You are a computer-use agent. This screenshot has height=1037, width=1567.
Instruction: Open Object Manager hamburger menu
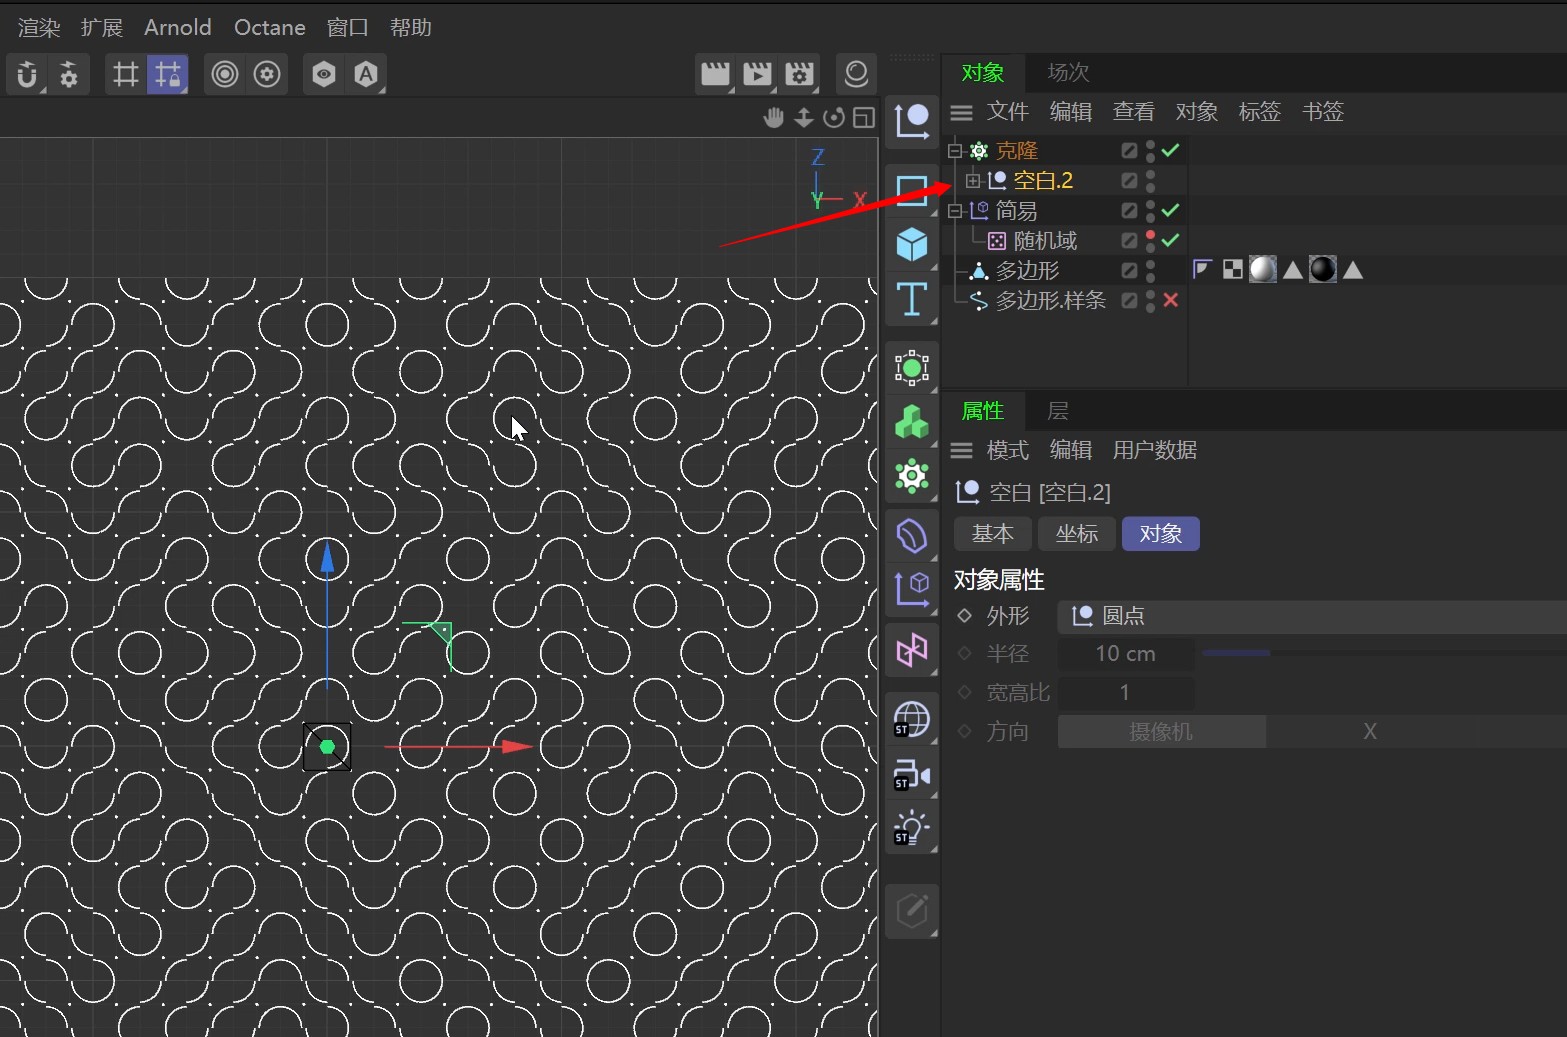click(962, 112)
